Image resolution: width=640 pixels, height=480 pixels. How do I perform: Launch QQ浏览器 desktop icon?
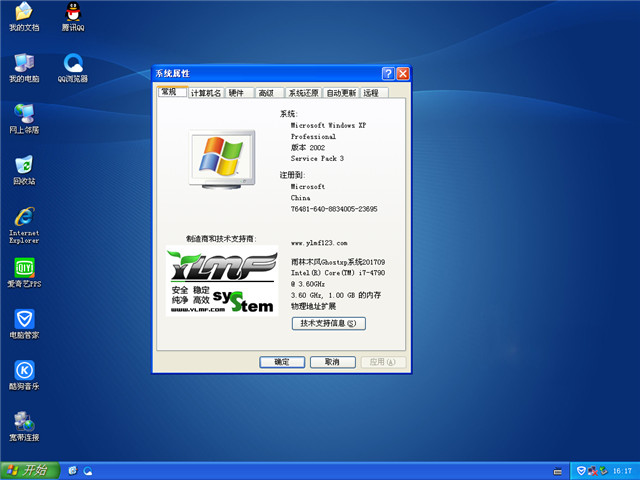click(73, 68)
